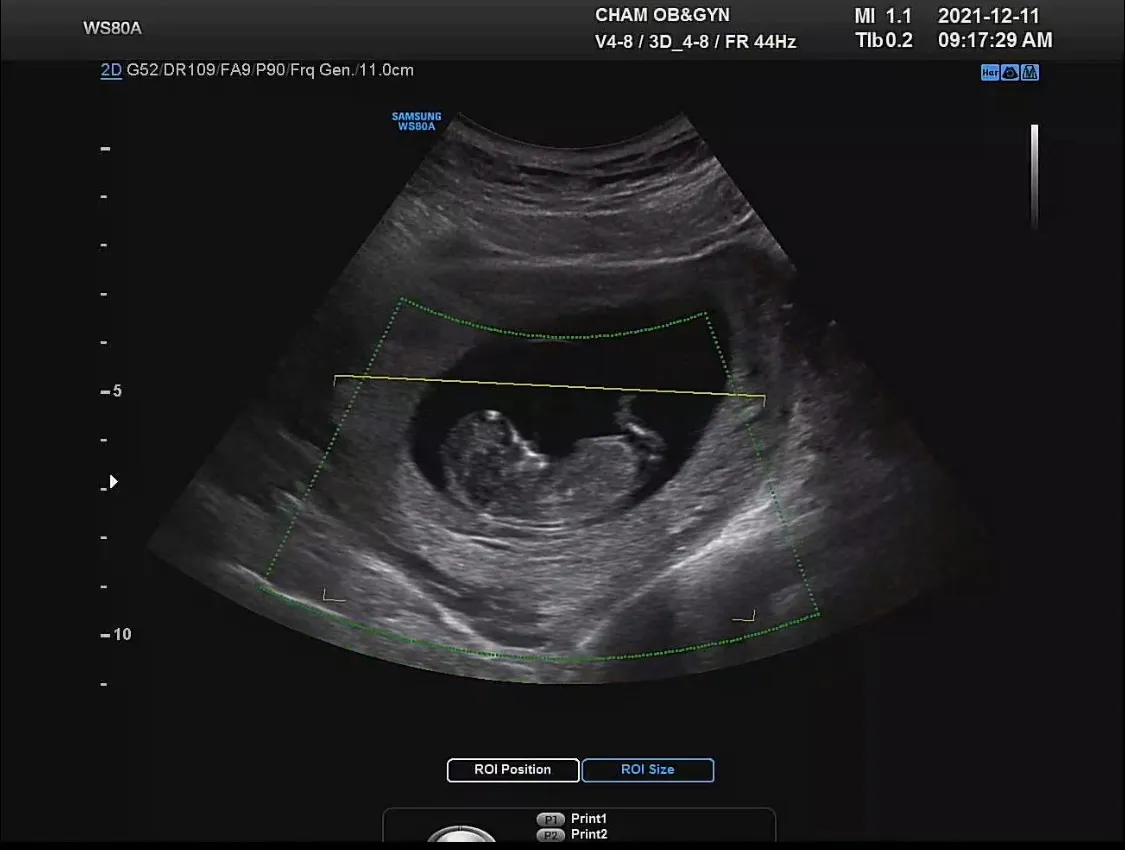This screenshot has width=1125, height=850.
Task: Click the focus position arrow on depth scale
Action: [113, 481]
